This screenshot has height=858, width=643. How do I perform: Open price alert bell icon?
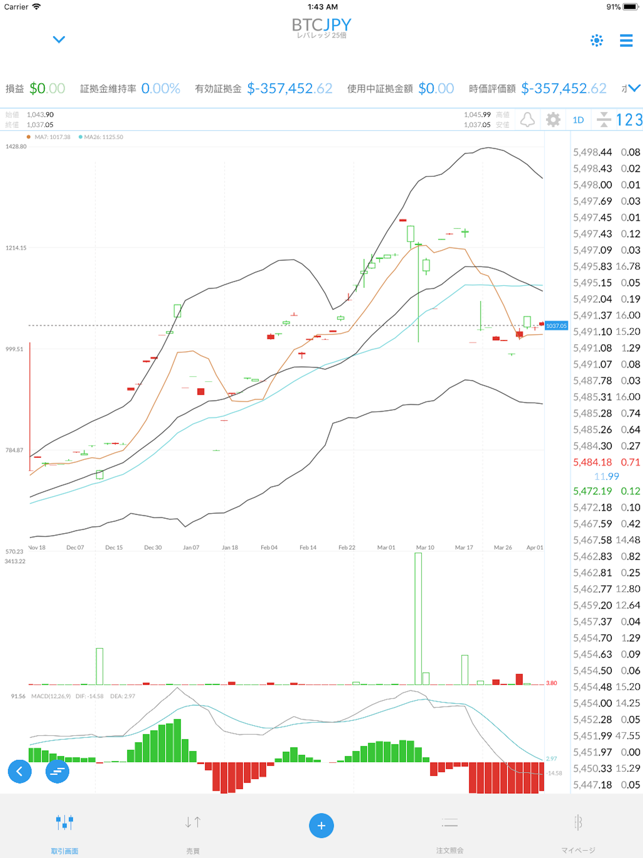(527, 120)
